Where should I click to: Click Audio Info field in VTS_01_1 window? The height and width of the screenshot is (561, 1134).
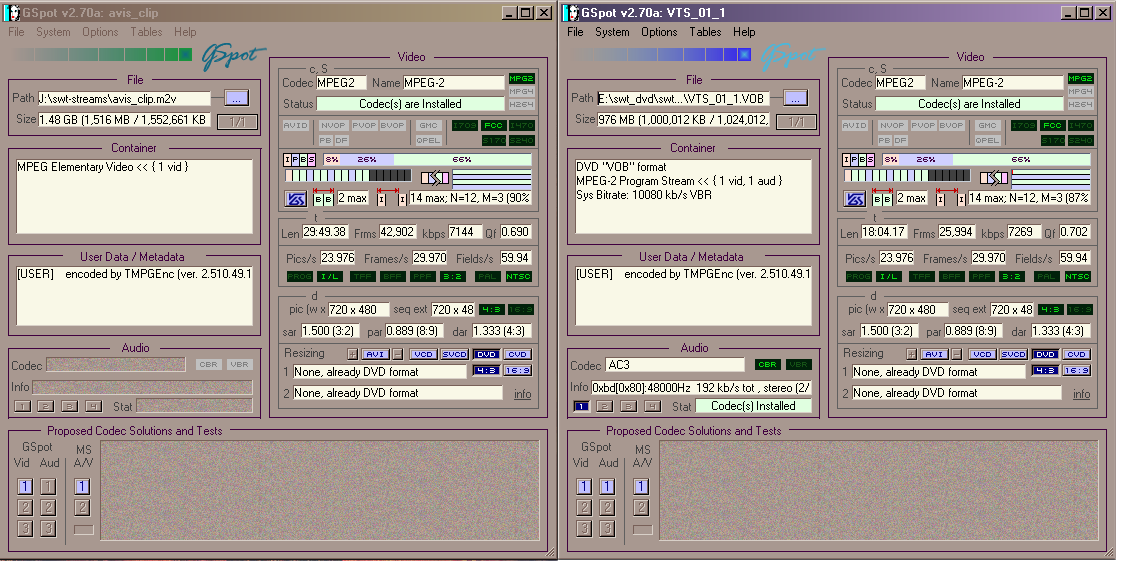(701, 387)
